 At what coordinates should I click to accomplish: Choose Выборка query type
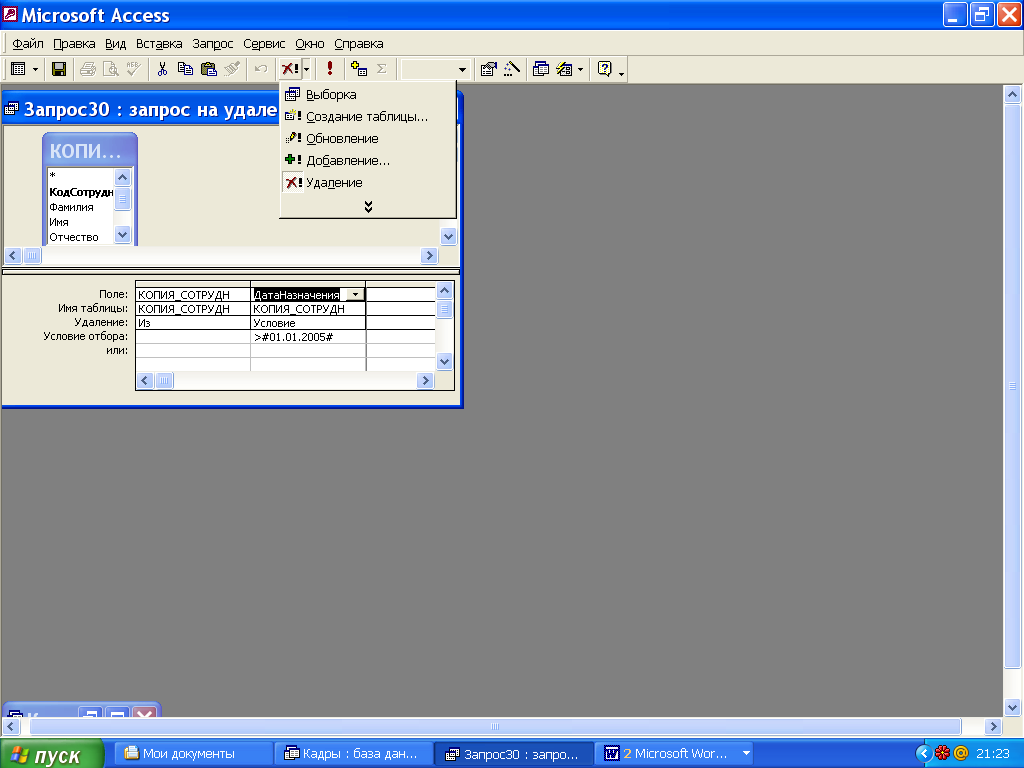pos(368,95)
